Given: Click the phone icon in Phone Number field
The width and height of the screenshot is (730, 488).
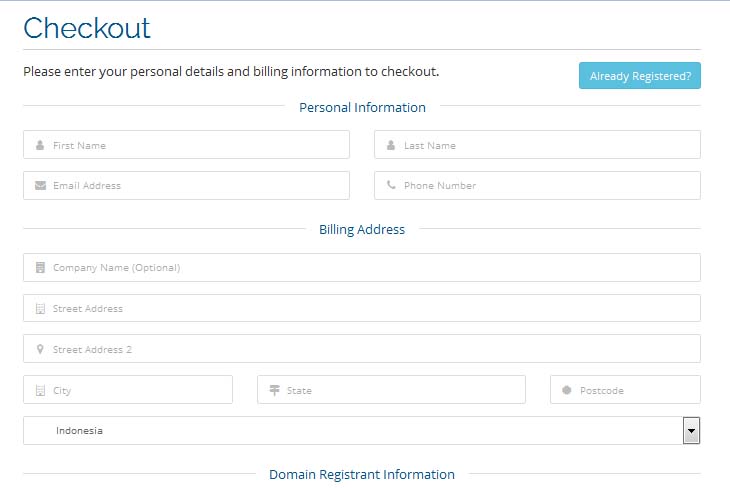Looking at the screenshot, I should pyautogui.click(x=391, y=185).
